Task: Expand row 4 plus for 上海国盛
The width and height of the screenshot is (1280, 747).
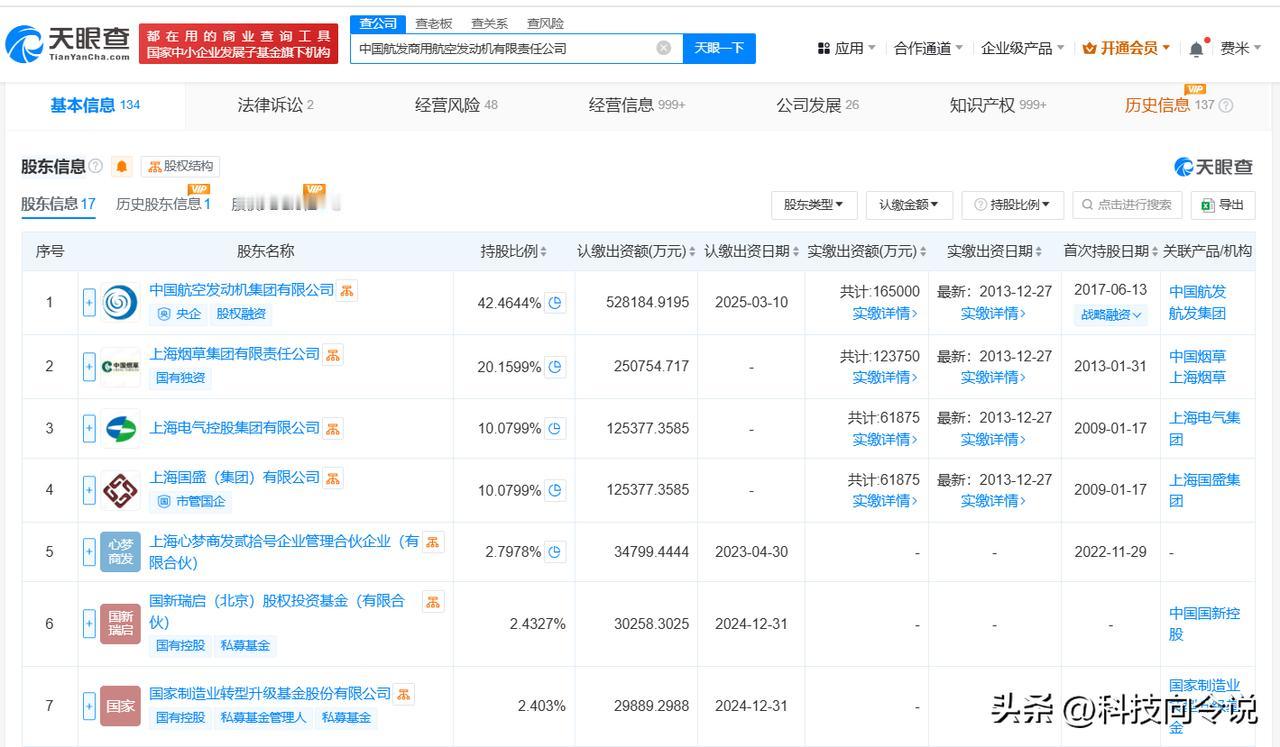Action: (x=89, y=490)
